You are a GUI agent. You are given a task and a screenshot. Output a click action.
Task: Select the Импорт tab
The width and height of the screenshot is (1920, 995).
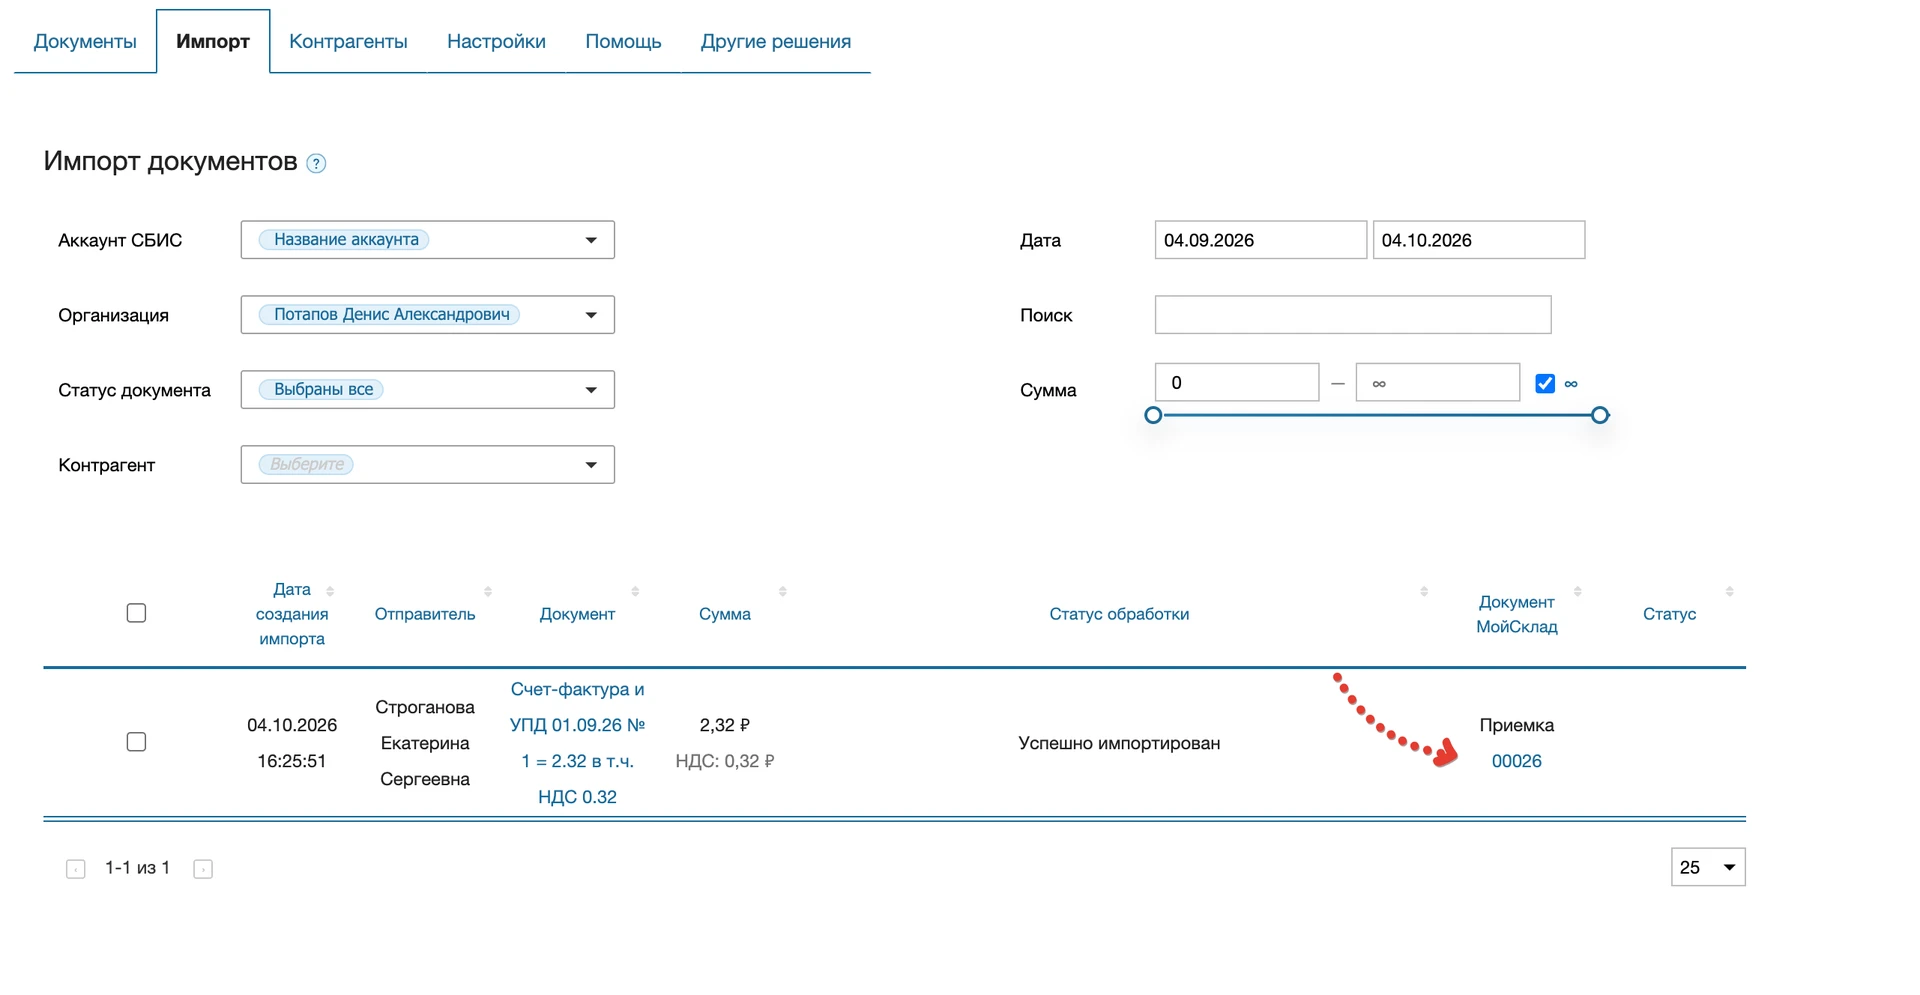click(213, 41)
